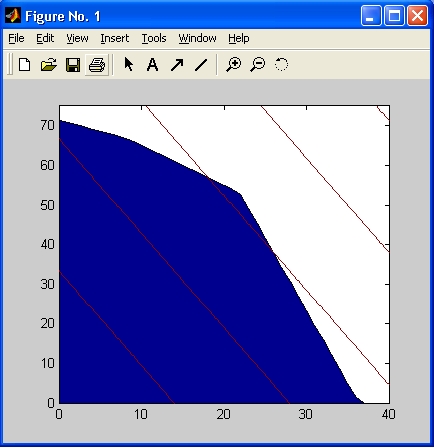Print the figure with the printer icon
This screenshot has height=448, width=434.
pyautogui.click(x=97, y=65)
